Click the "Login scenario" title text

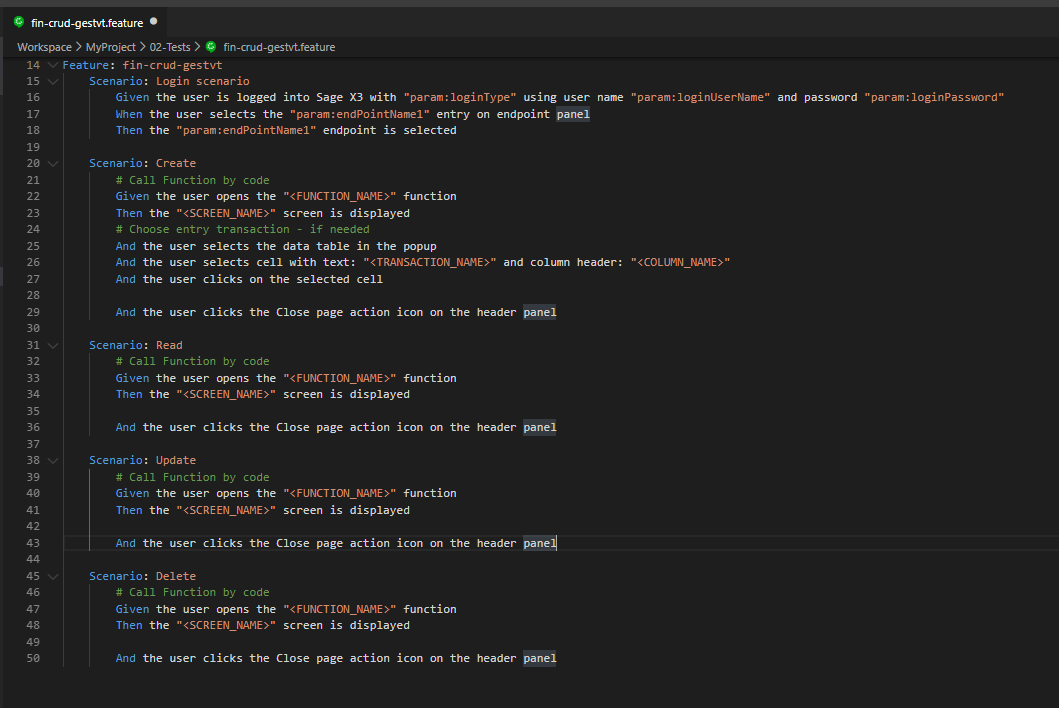click(x=203, y=81)
